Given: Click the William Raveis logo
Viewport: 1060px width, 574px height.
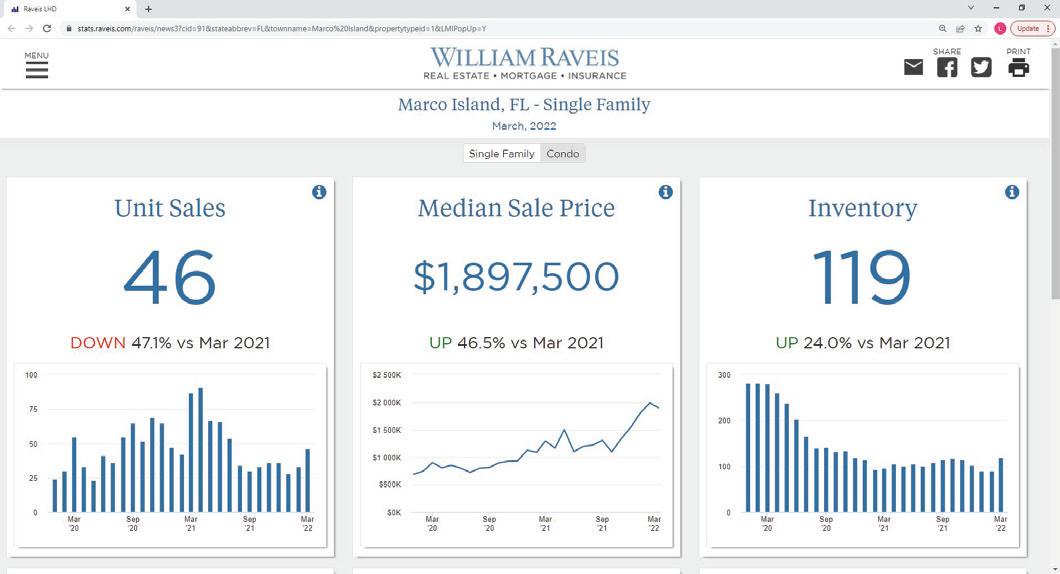Looking at the screenshot, I should coord(525,64).
